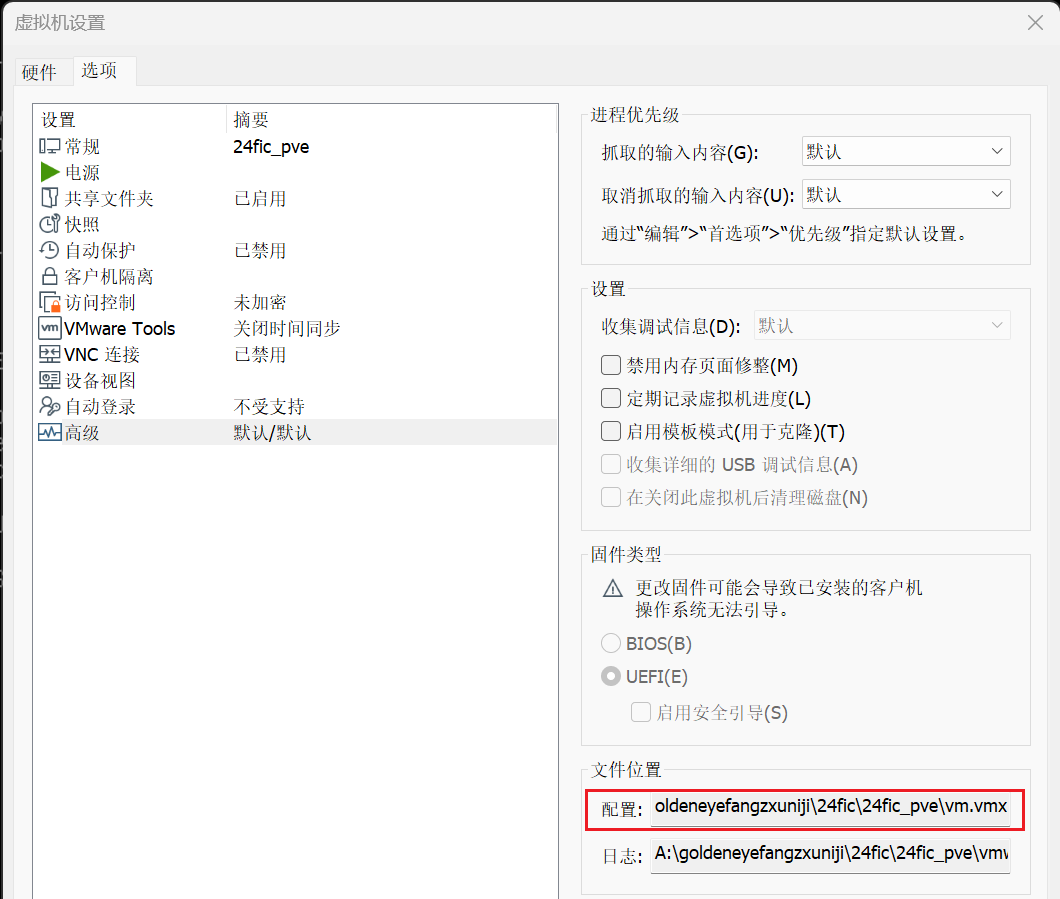
Task: Select the BIOS(B) firmware radio button
Action: coord(610,644)
